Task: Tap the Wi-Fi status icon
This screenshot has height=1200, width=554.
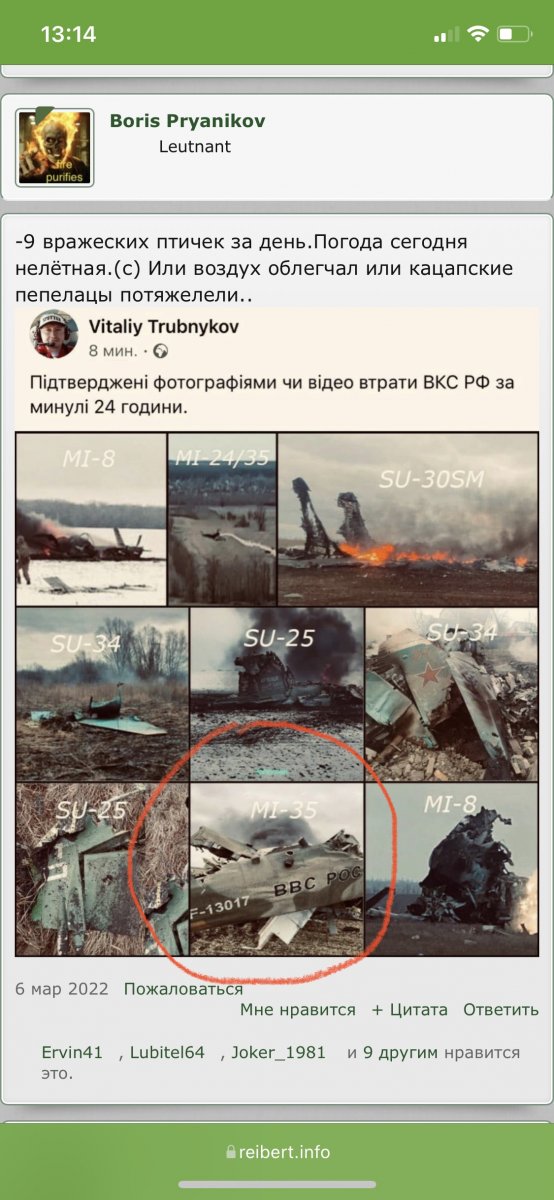Action: pos(477,34)
